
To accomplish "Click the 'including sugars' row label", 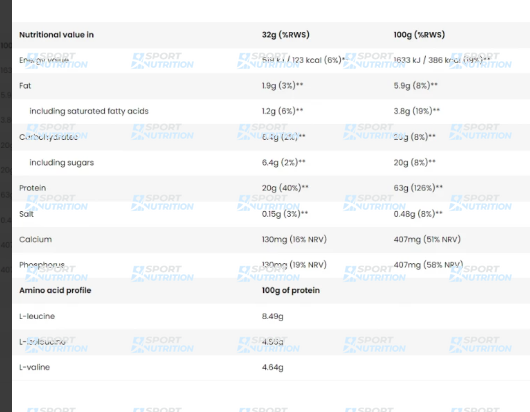I will [x=62, y=163].
